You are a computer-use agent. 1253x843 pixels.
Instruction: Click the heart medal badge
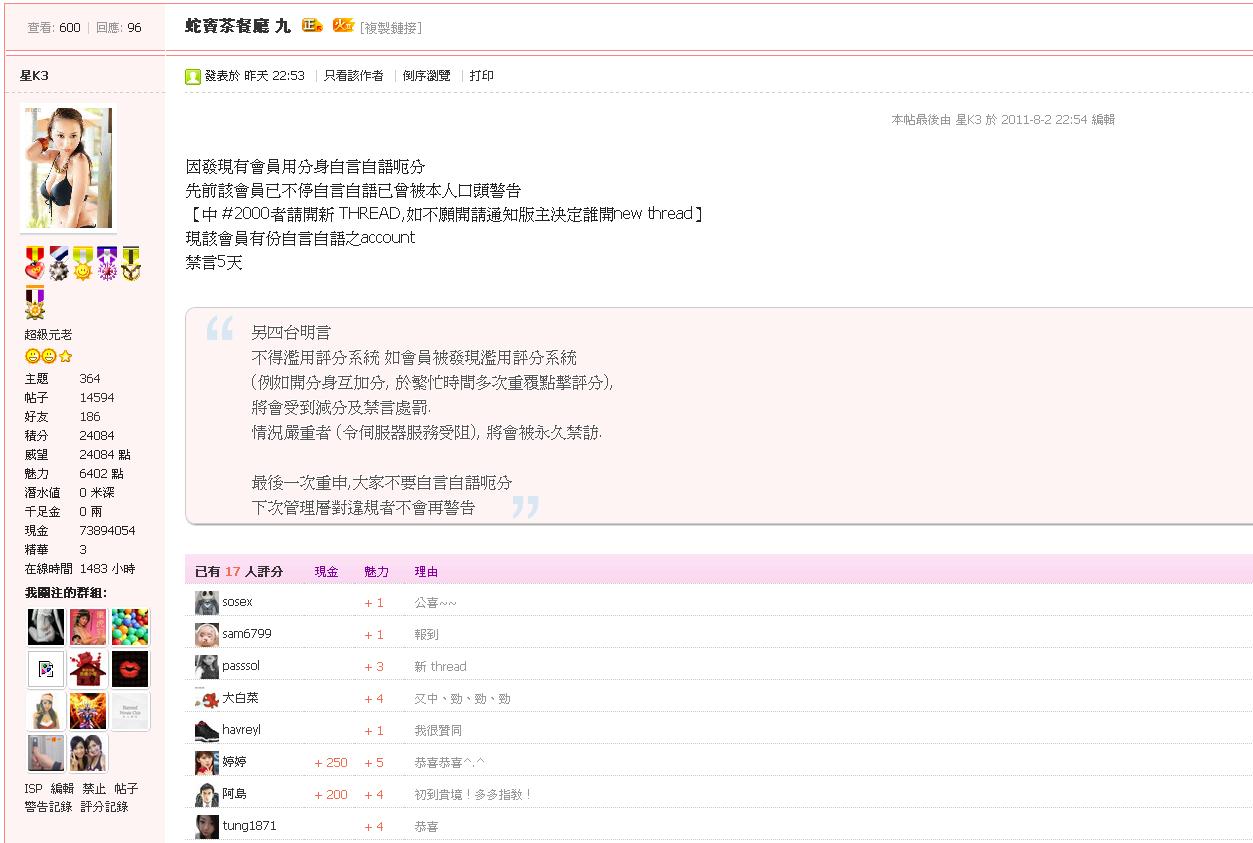(x=35, y=263)
